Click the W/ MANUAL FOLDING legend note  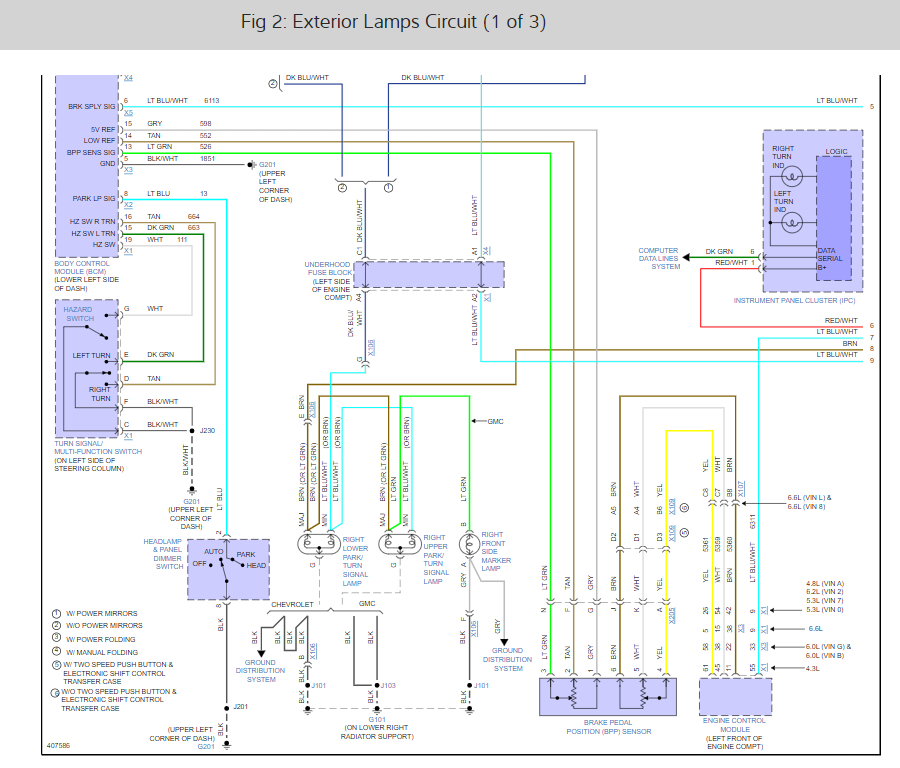point(102,653)
